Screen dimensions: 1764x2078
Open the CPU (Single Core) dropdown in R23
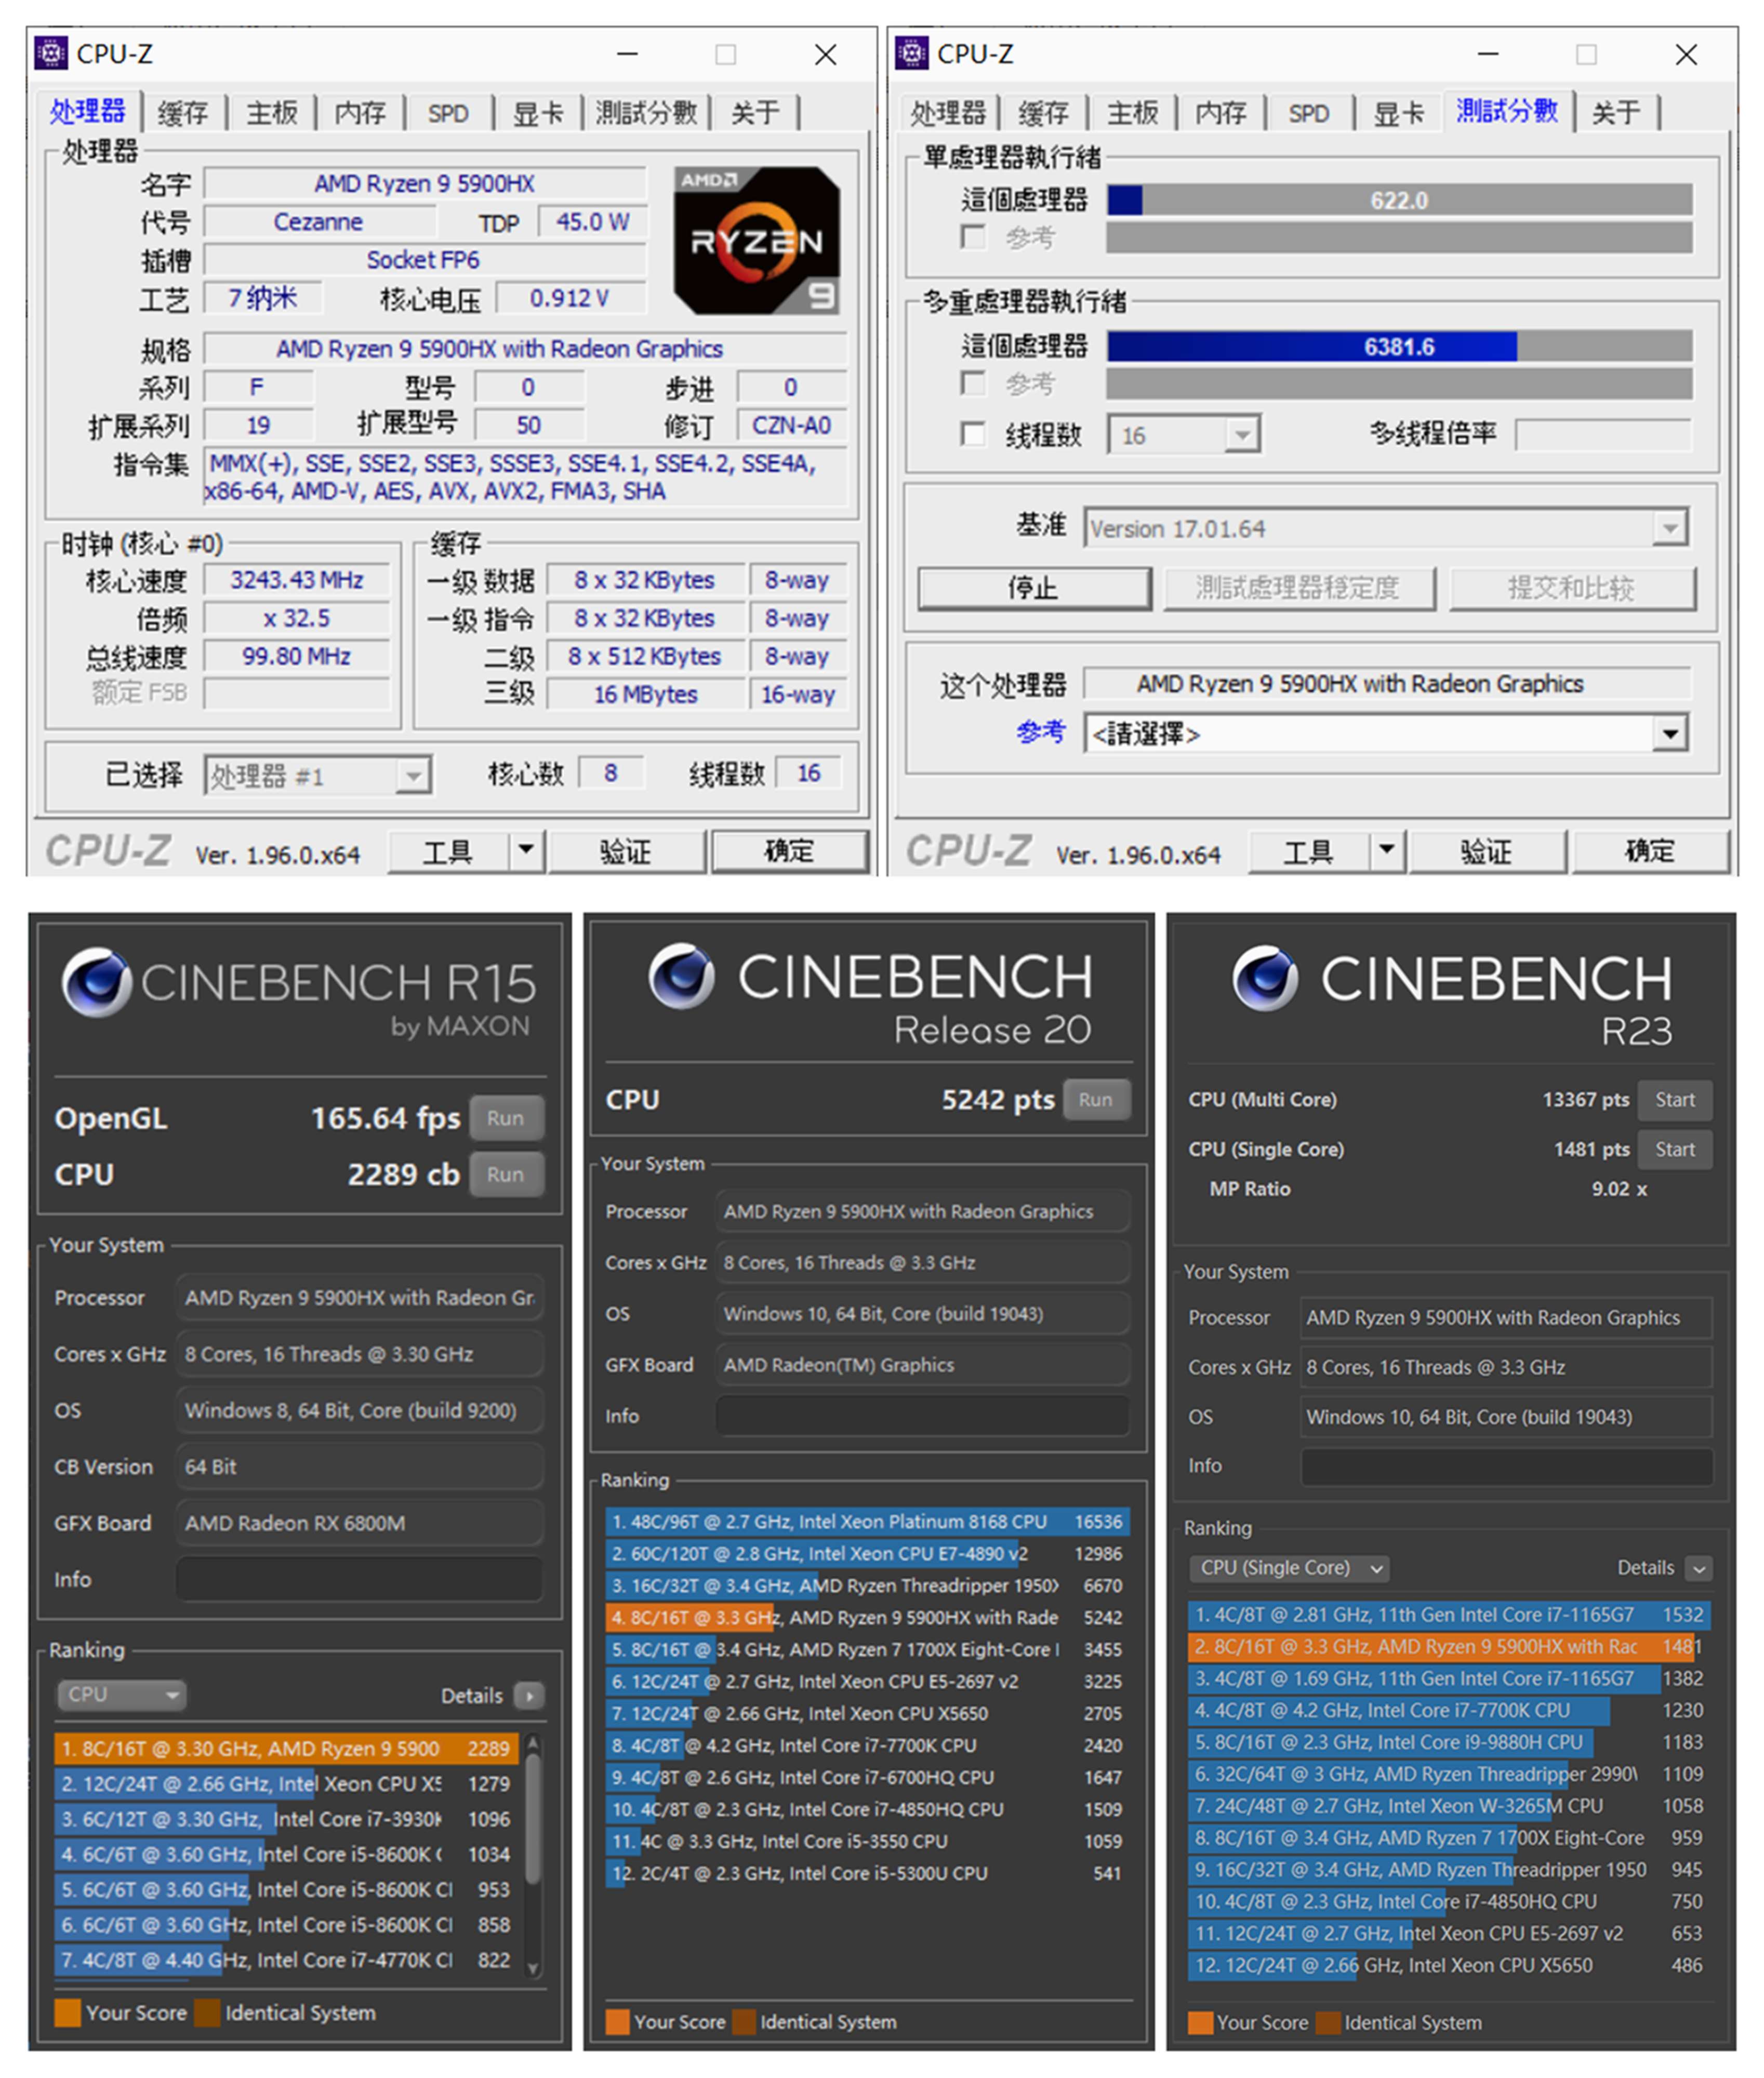[x=1288, y=1568]
